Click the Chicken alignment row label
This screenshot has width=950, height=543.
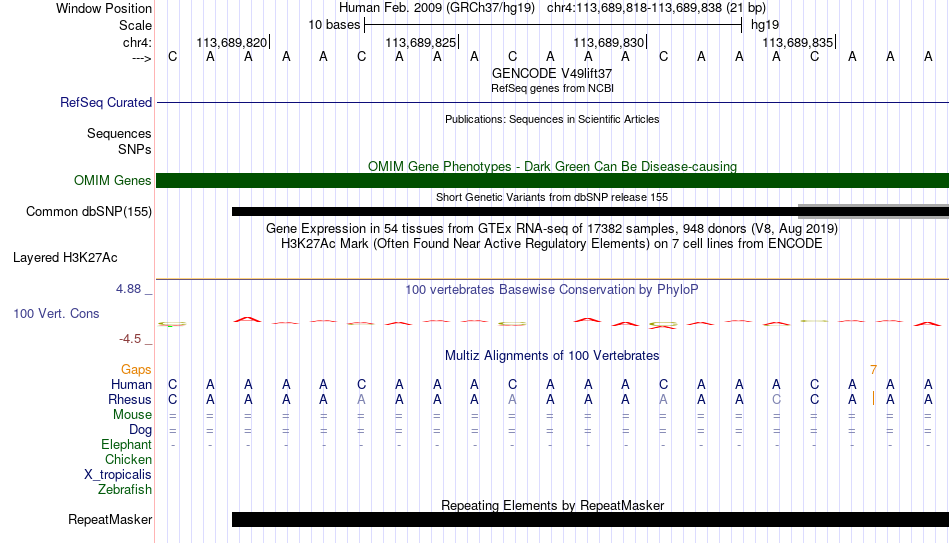[x=128, y=460]
